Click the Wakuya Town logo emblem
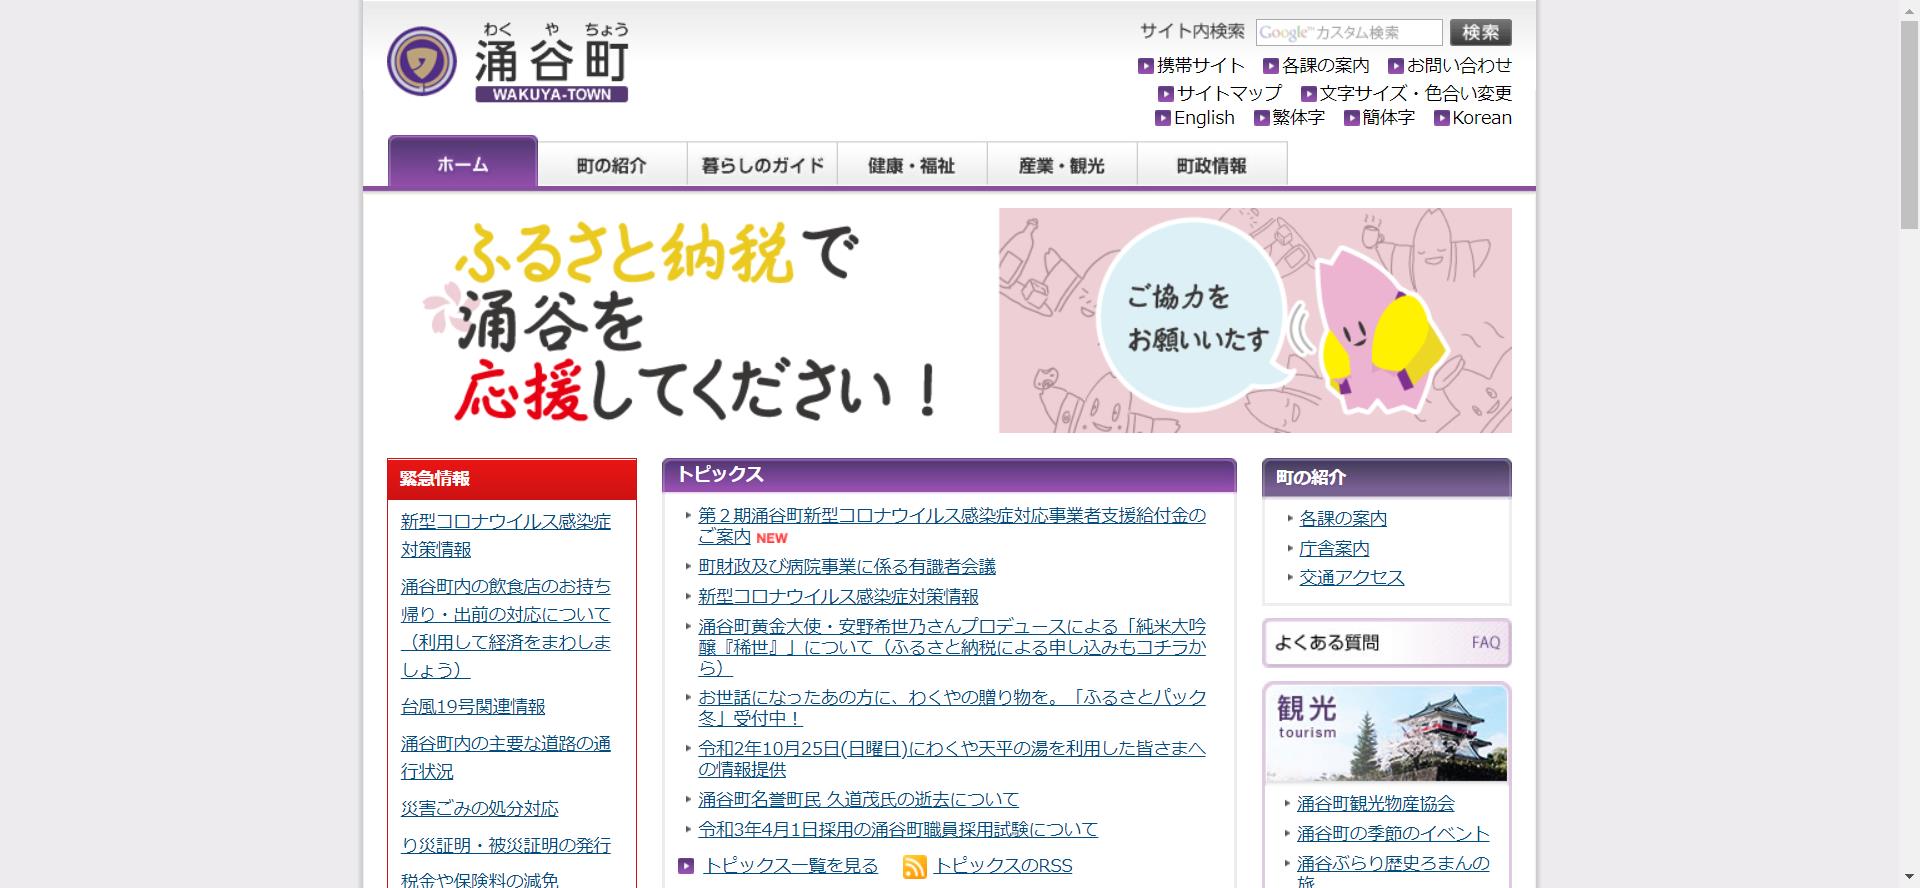Image resolution: width=1920 pixels, height=888 pixels. click(421, 61)
